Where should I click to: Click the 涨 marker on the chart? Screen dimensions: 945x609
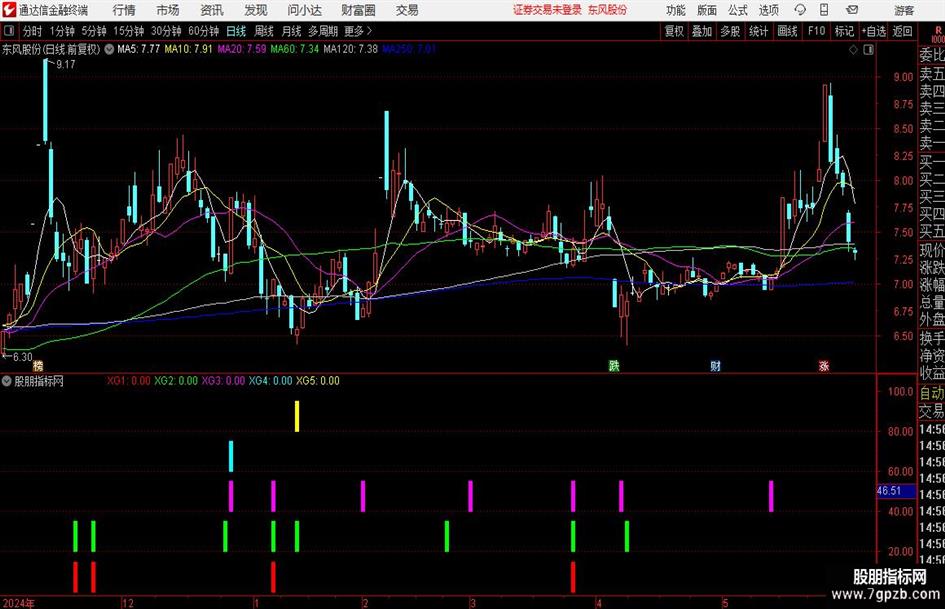click(823, 365)
